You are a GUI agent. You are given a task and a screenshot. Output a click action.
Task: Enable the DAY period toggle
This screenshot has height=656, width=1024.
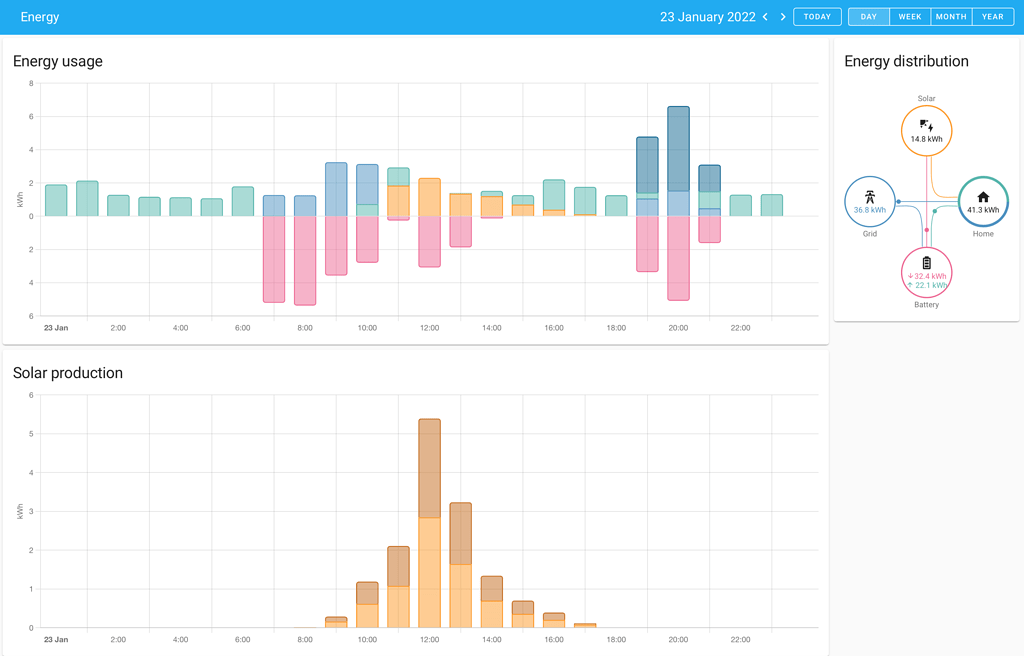coord(868,16)
